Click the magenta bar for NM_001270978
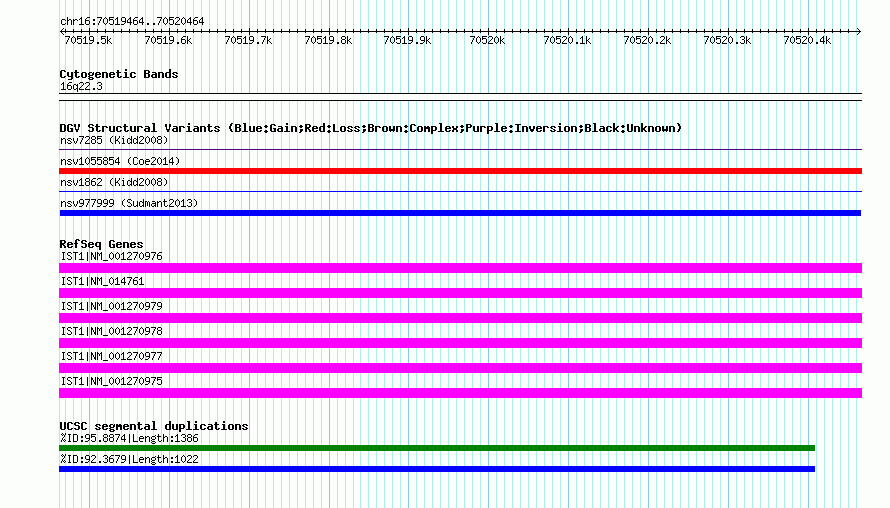 460,343
